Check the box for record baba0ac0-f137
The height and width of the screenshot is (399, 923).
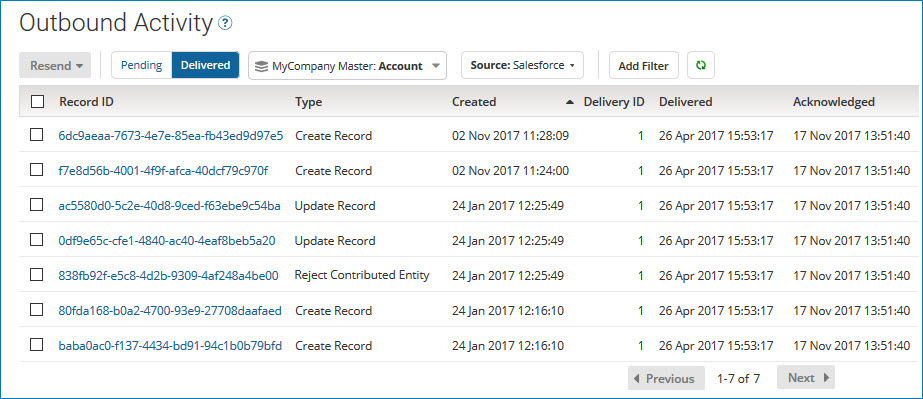click(x=36, y=345)
